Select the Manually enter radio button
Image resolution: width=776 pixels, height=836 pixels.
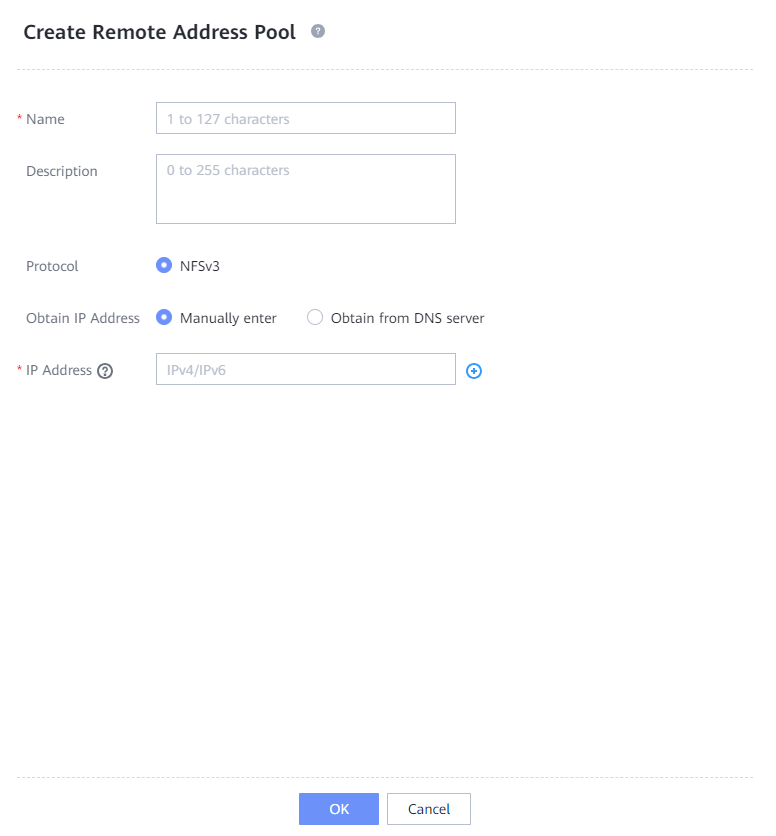164,318
